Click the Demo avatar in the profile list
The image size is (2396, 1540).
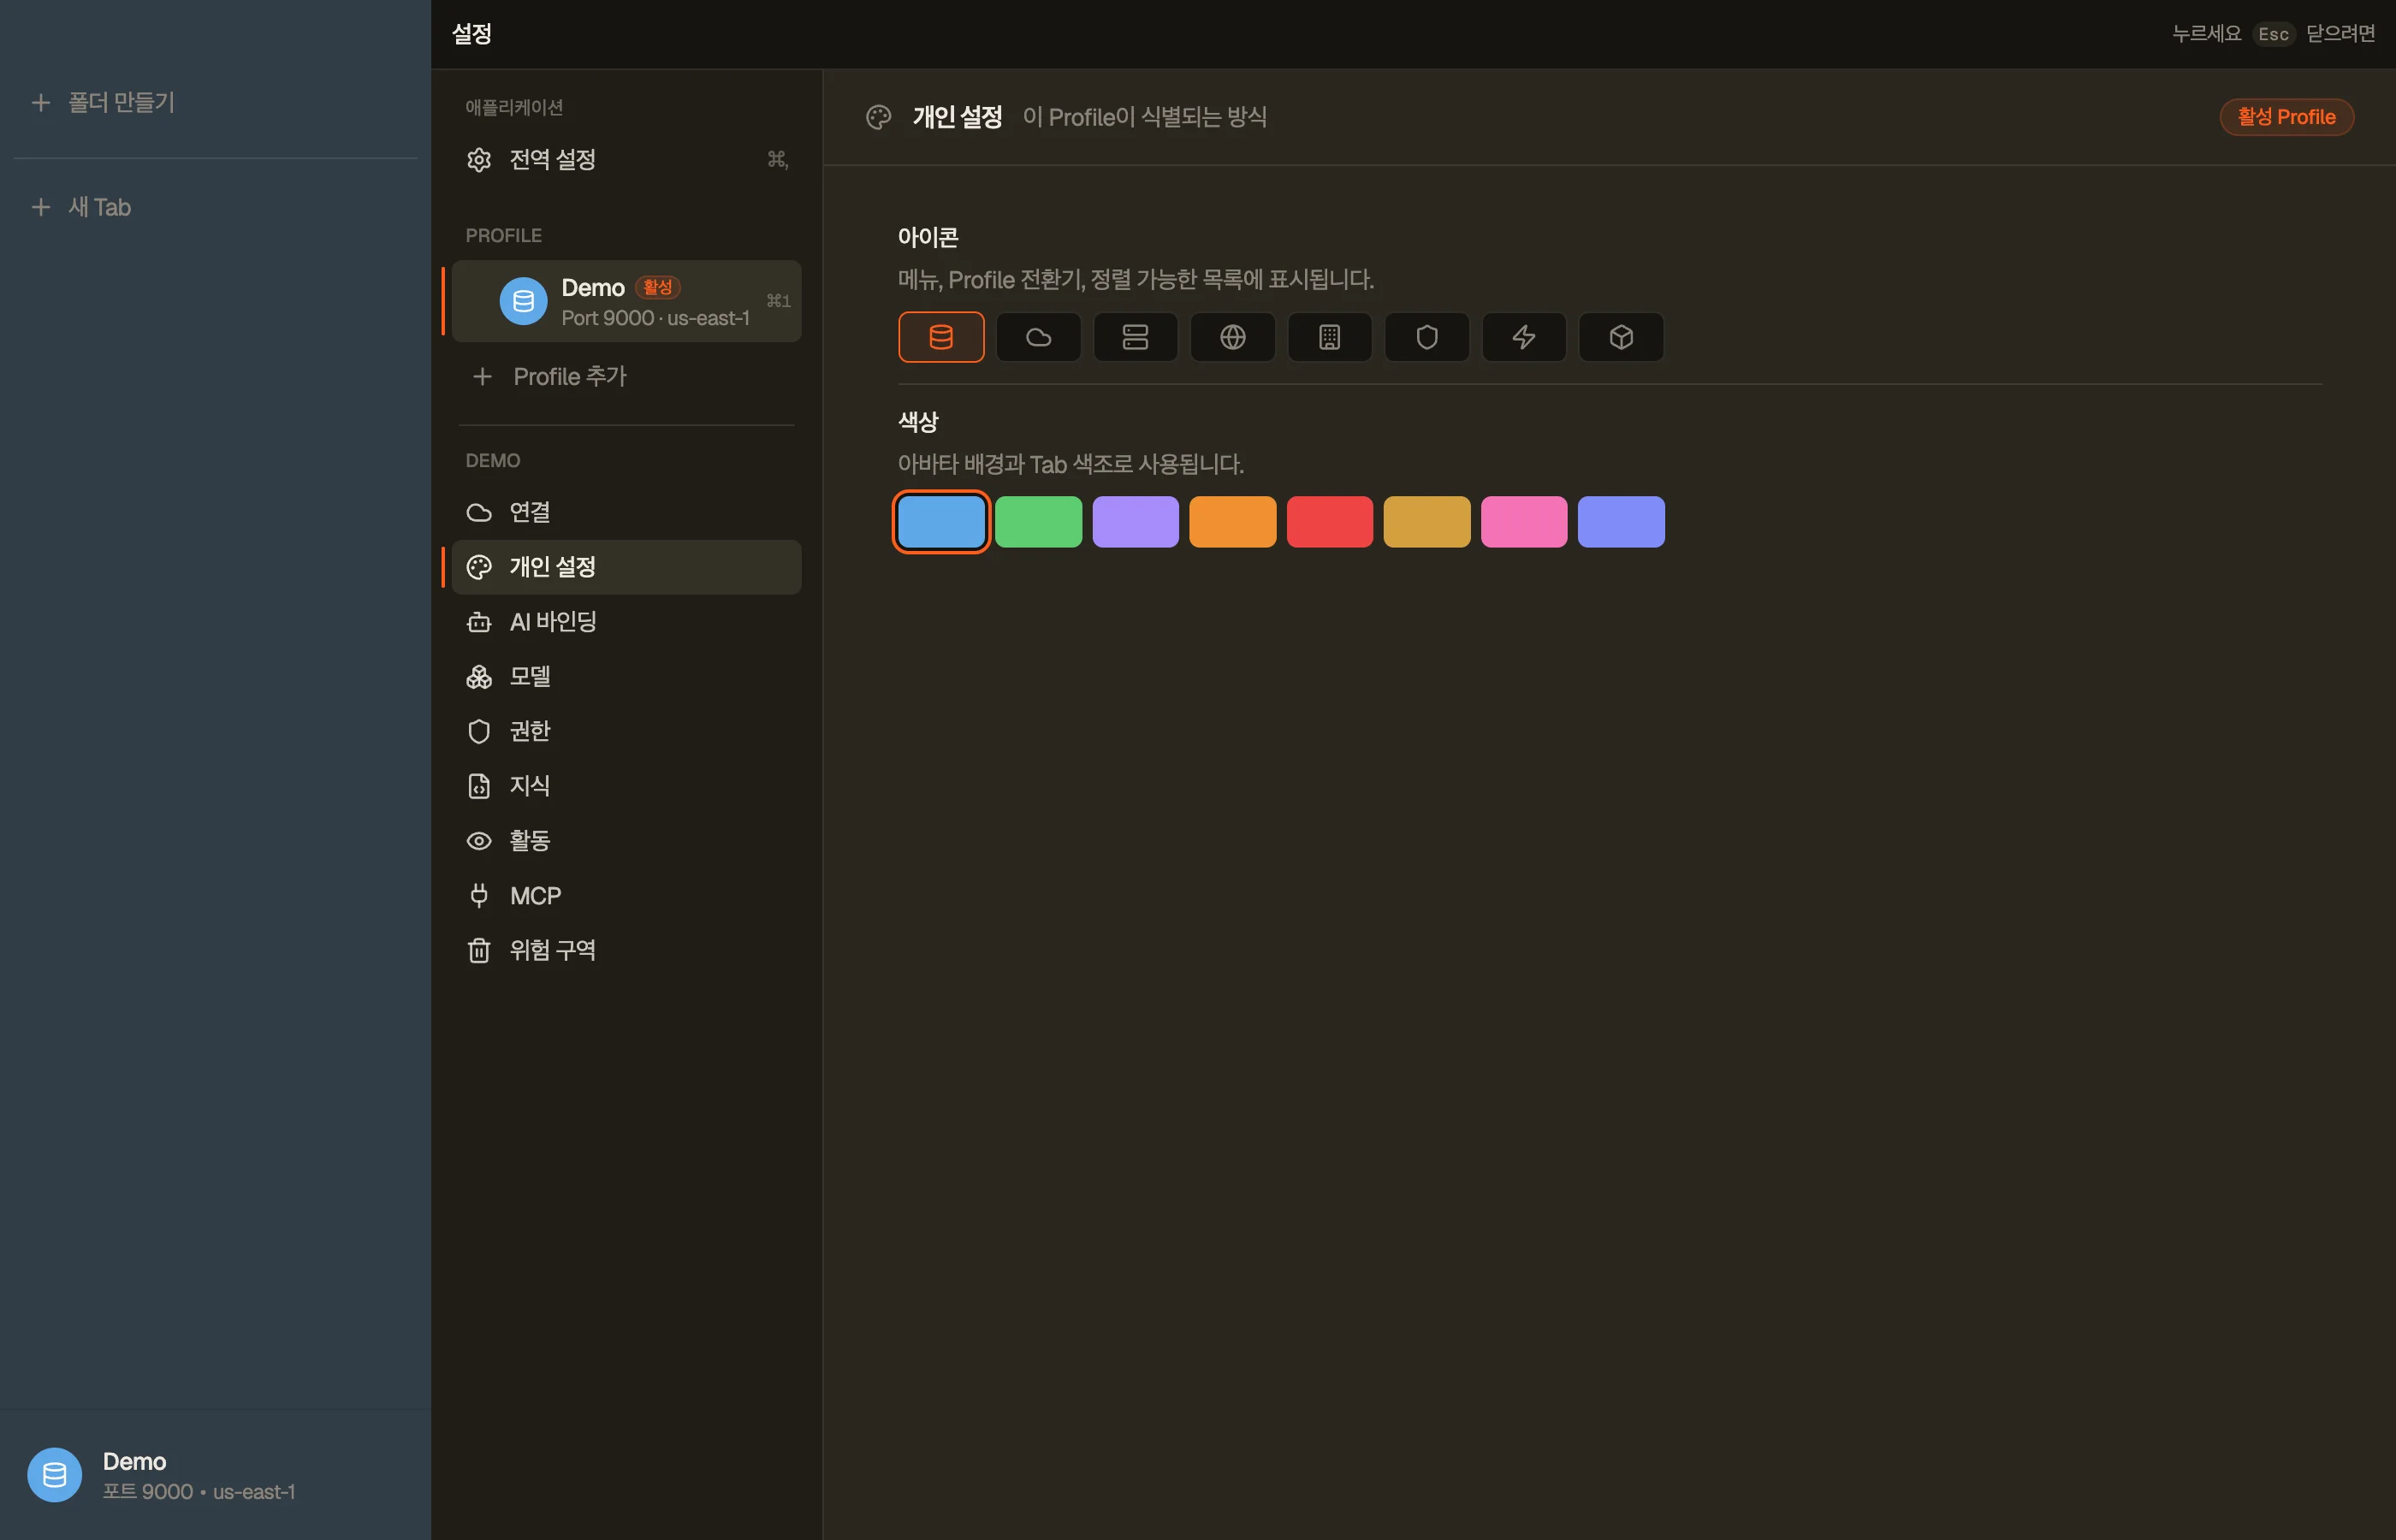pos(523,301)
